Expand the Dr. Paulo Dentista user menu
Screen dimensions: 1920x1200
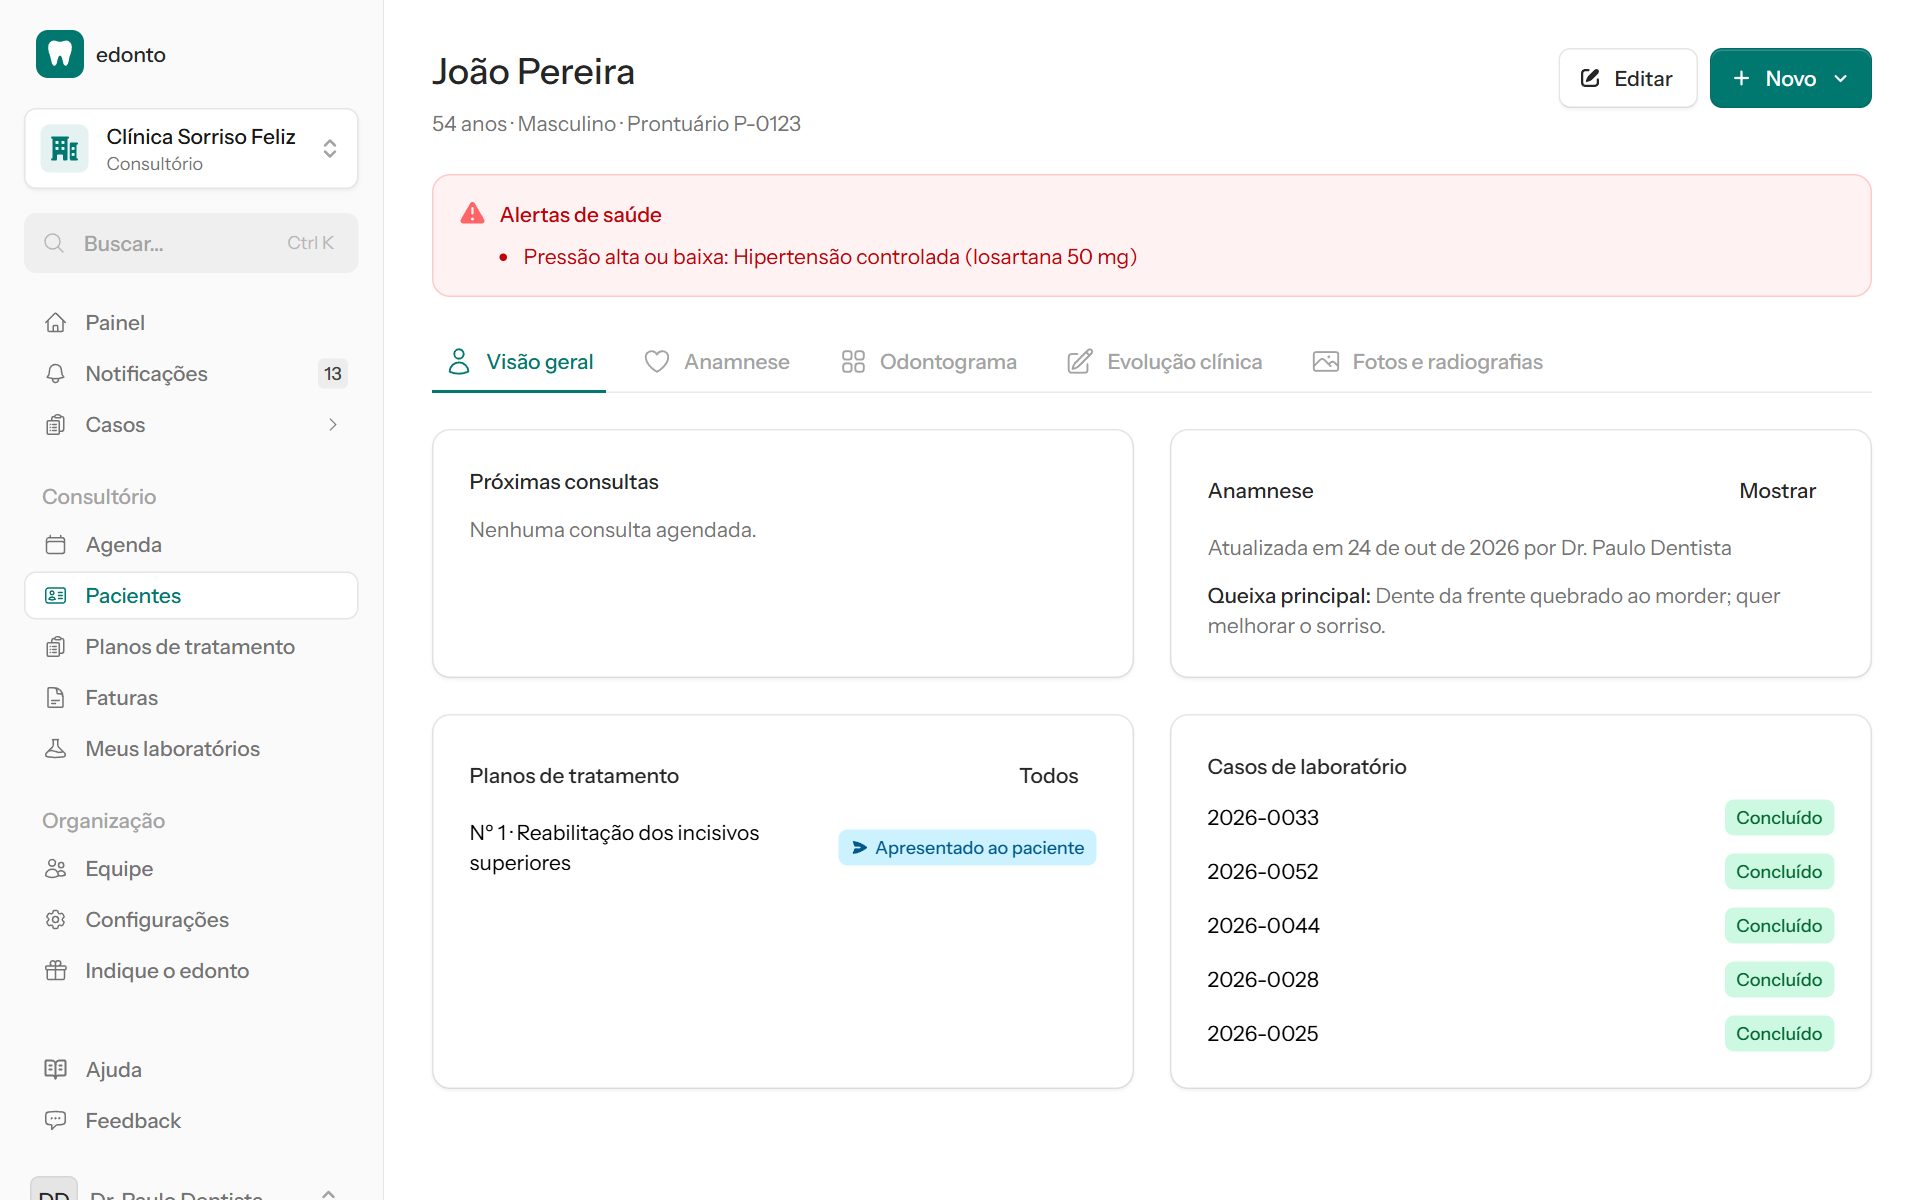point(191,1190)
